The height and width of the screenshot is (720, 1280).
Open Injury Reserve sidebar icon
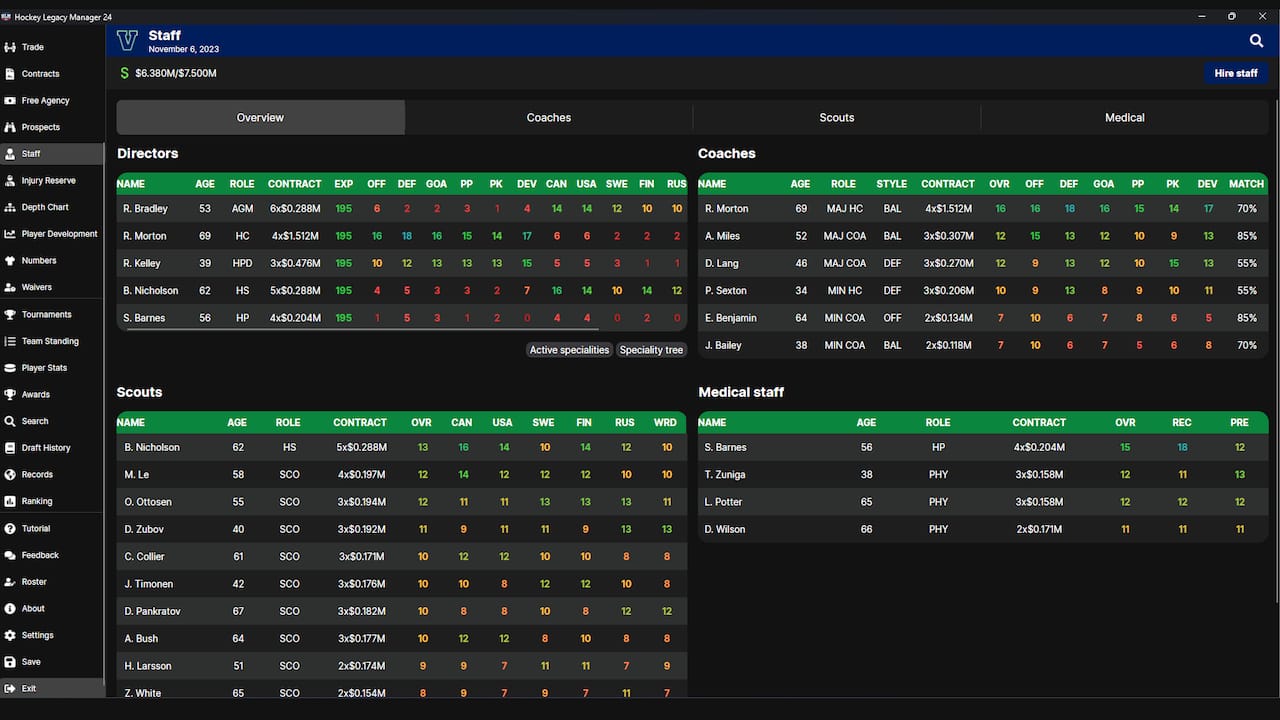coord(10,181)
